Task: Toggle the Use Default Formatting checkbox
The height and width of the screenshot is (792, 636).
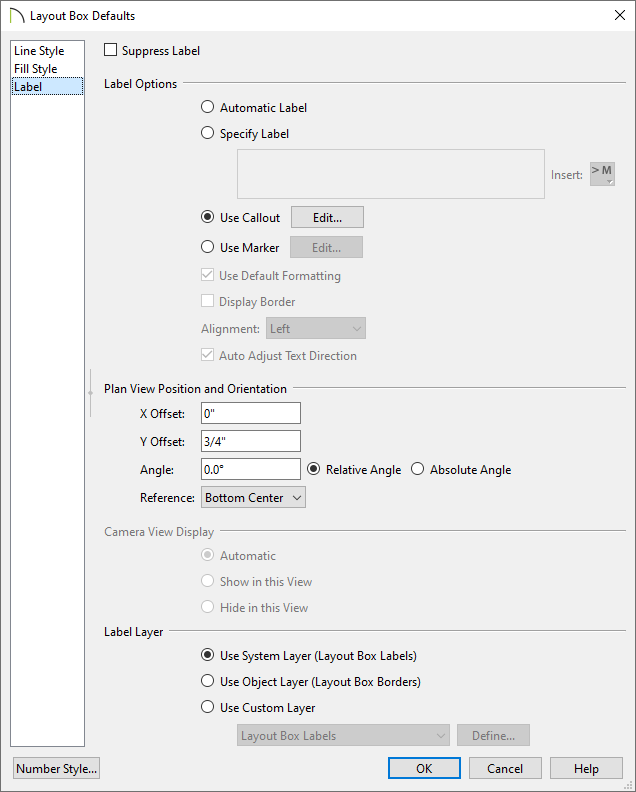Action: tap(207, 275)
